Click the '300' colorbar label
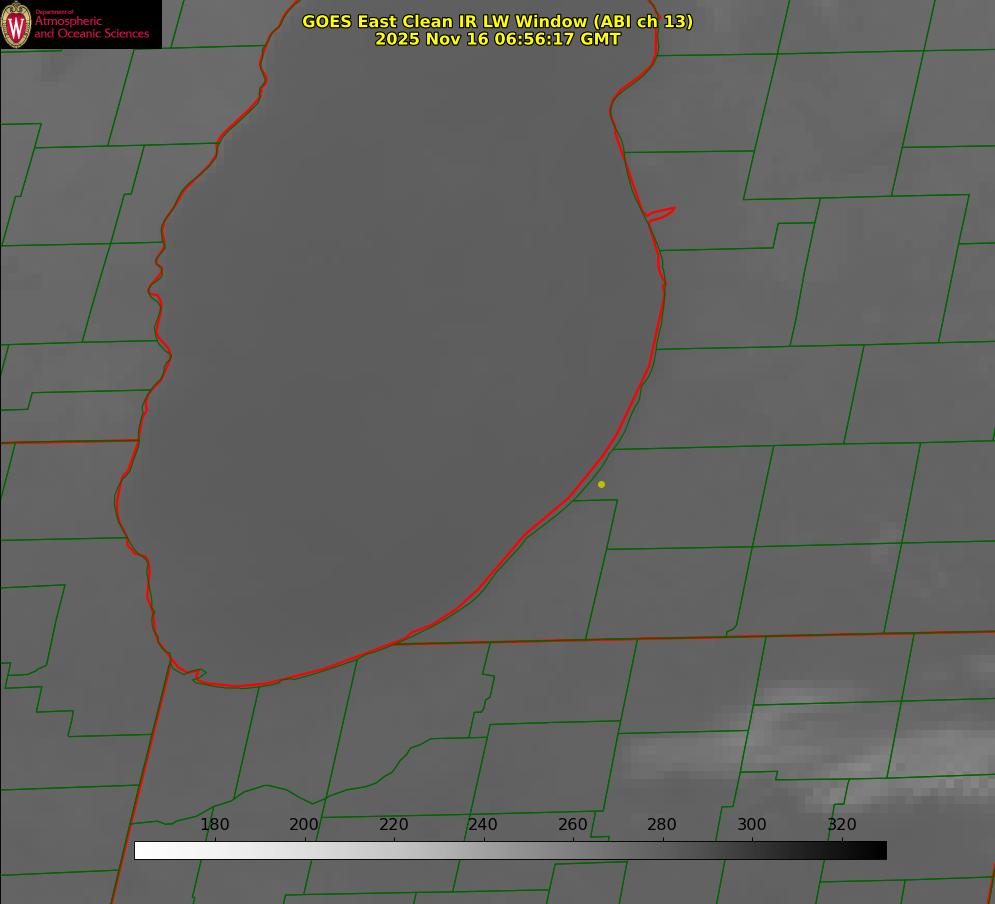995x904 pixels. [x=751, y=824]
